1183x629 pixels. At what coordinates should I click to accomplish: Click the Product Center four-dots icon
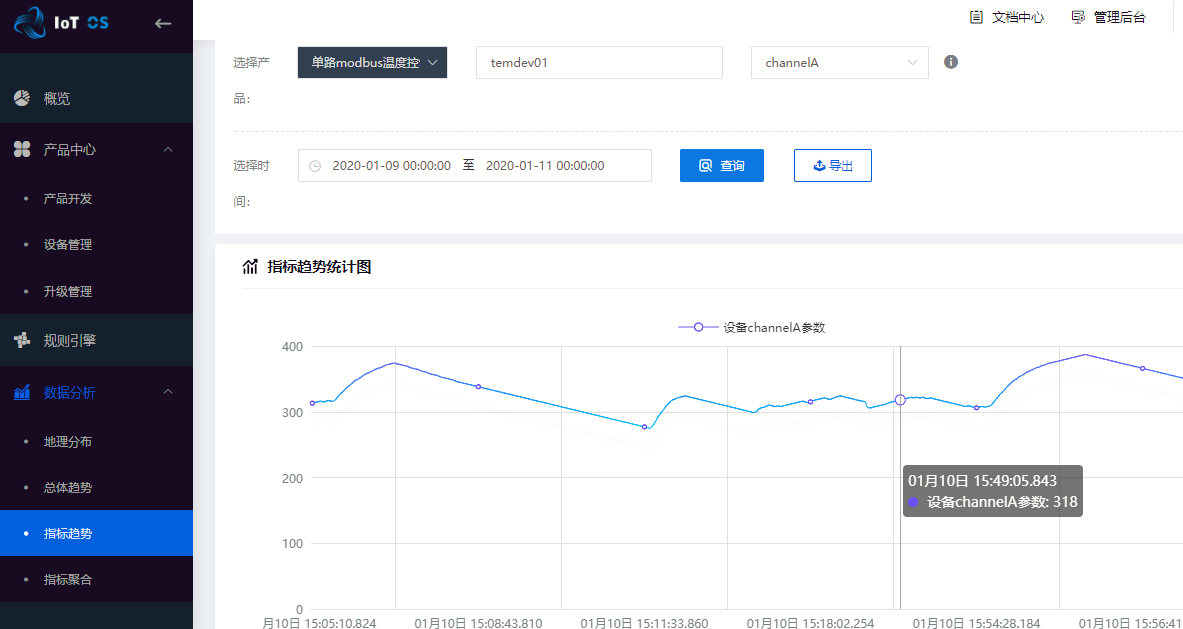pos(22,149)
